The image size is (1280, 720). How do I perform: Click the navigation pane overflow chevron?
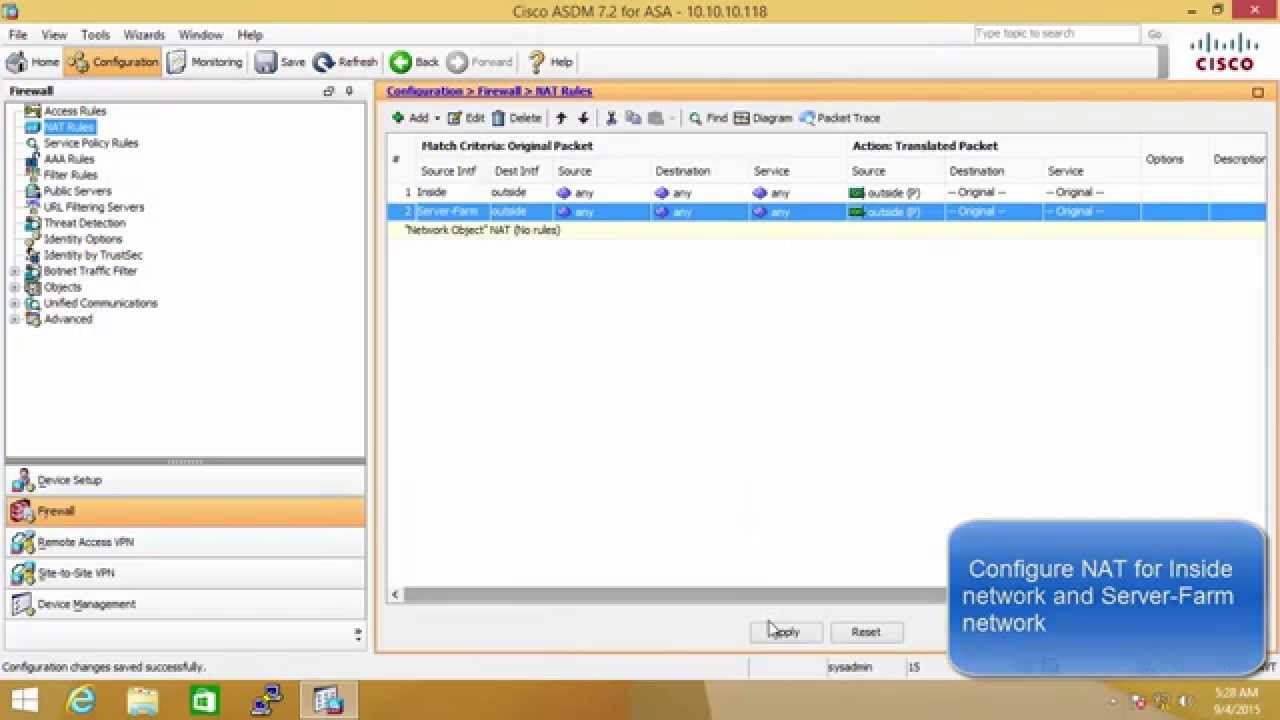358,634
